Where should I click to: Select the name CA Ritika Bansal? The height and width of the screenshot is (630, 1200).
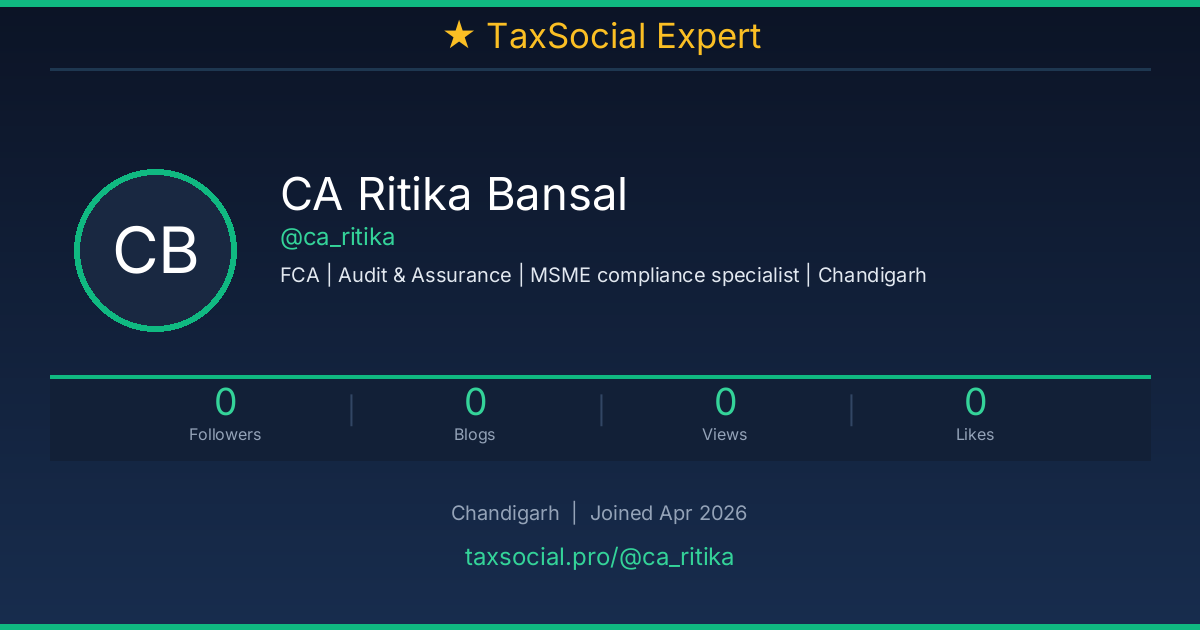pos(454,194)
